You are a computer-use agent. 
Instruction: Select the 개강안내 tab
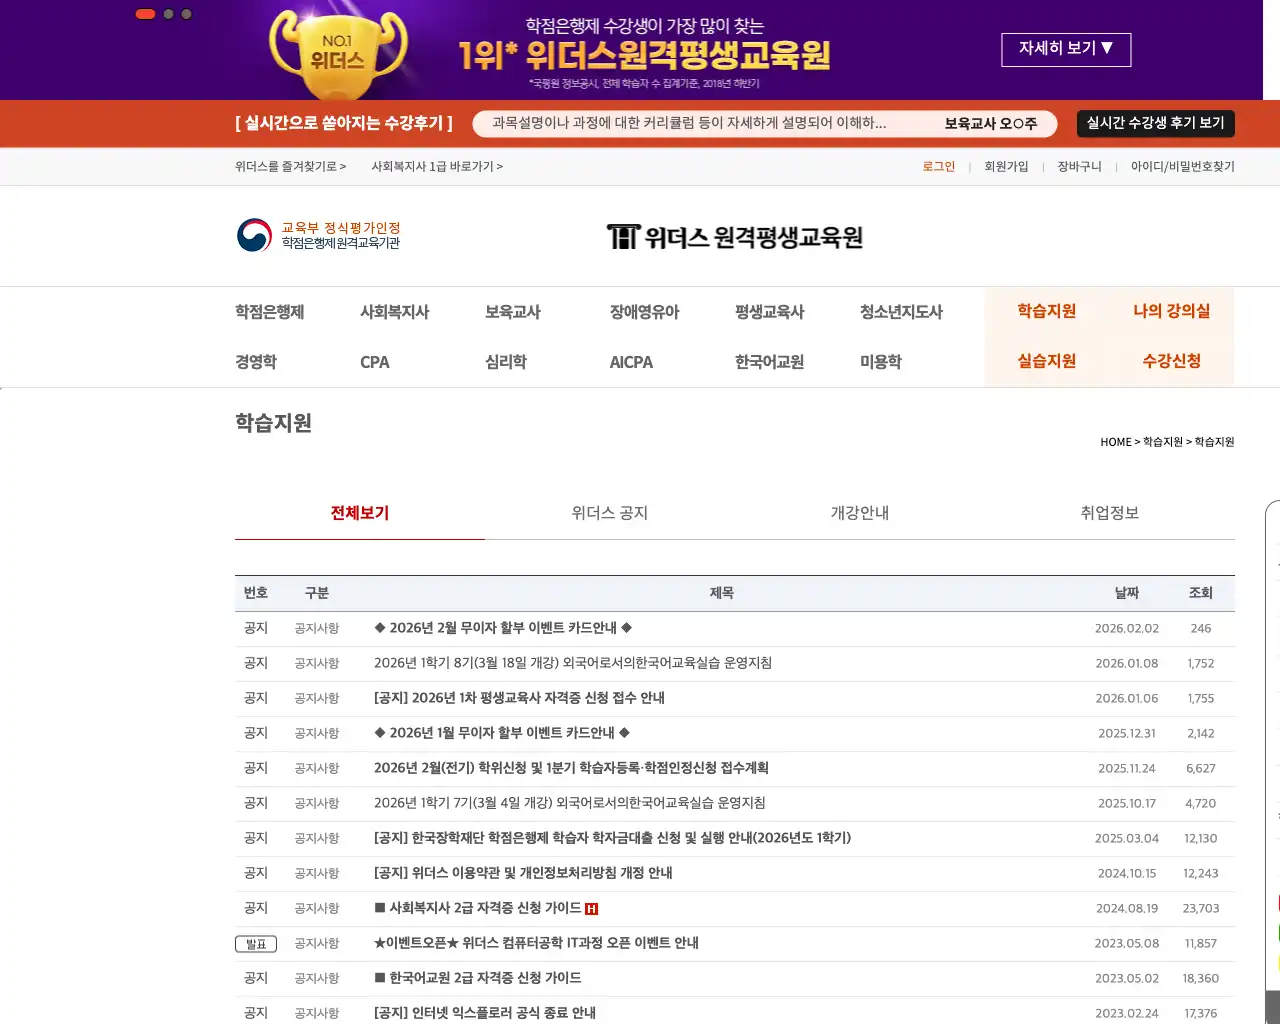(859, 513)
